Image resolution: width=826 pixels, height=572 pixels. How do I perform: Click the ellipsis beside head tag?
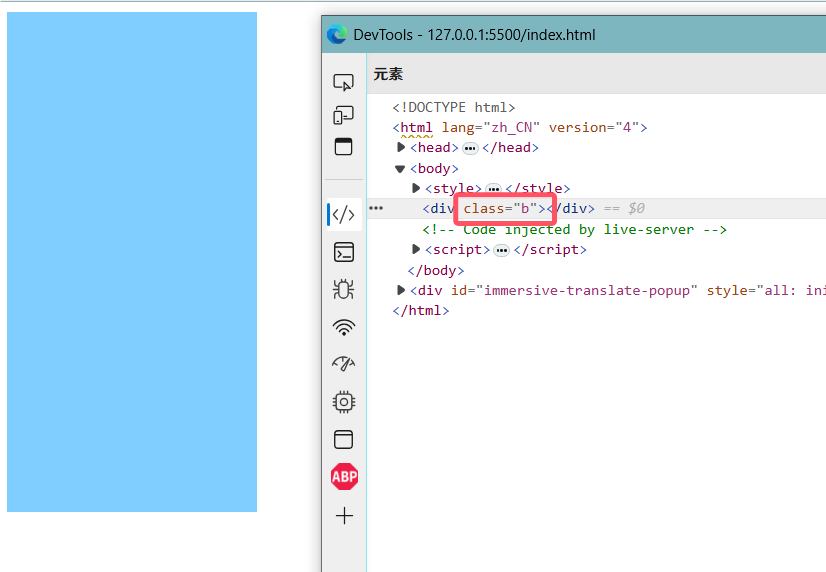point(470,148)
